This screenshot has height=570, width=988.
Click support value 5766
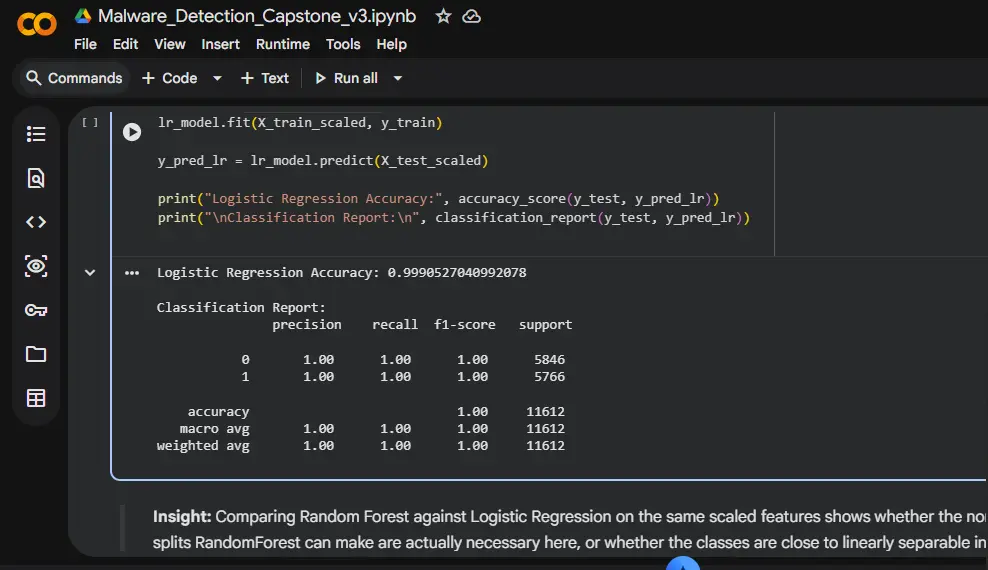click(549, 377)
